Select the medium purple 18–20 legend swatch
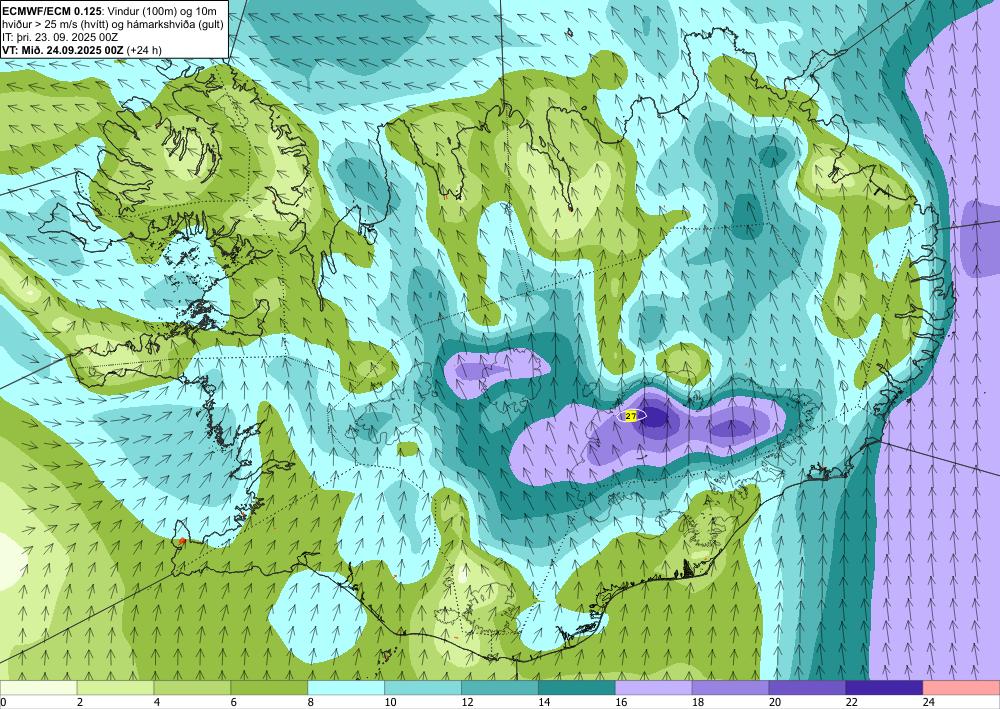 click(730, 688)
